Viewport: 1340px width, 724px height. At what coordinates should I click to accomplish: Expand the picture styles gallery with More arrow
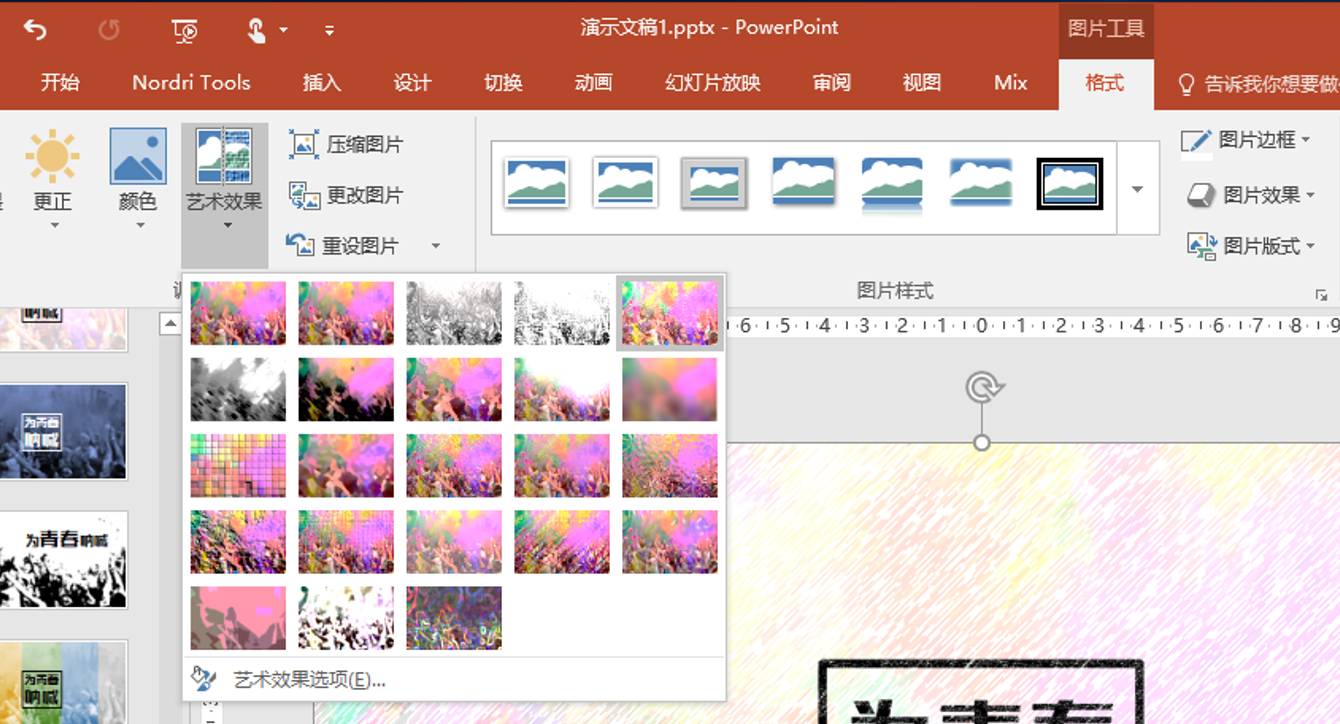point(1137,189)
